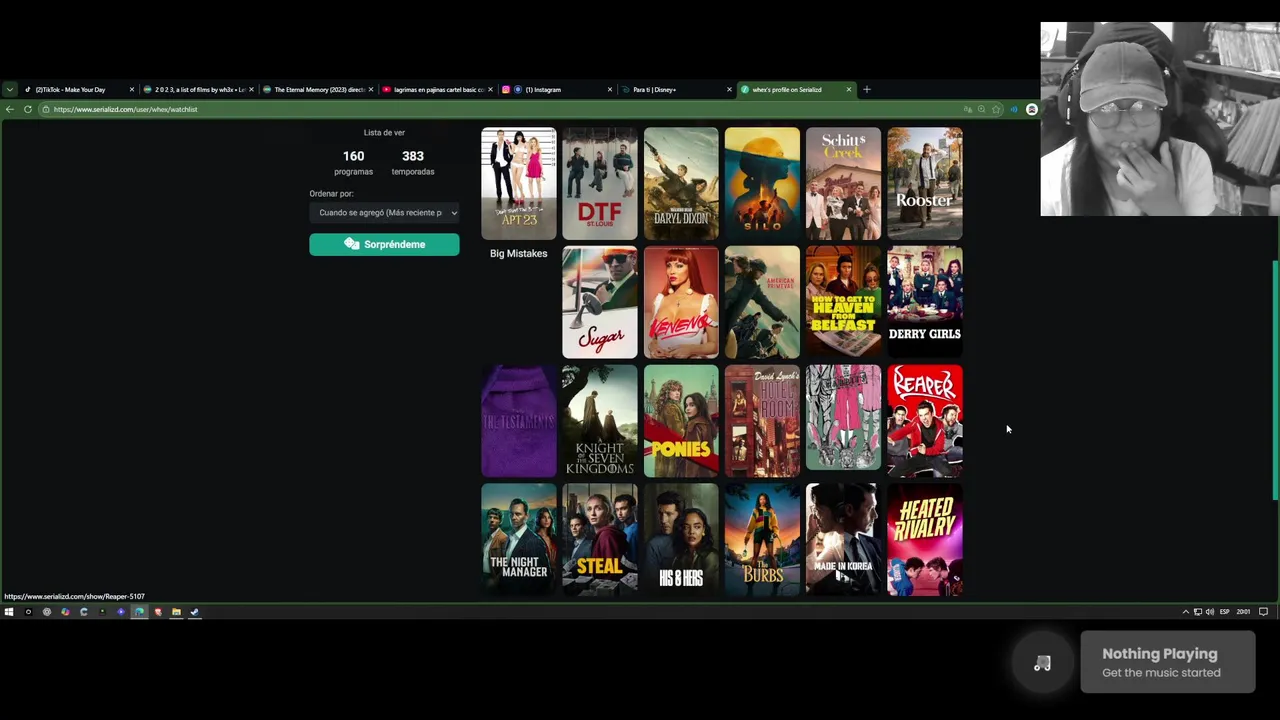Open the Ponies show poster

coord(681,421)
